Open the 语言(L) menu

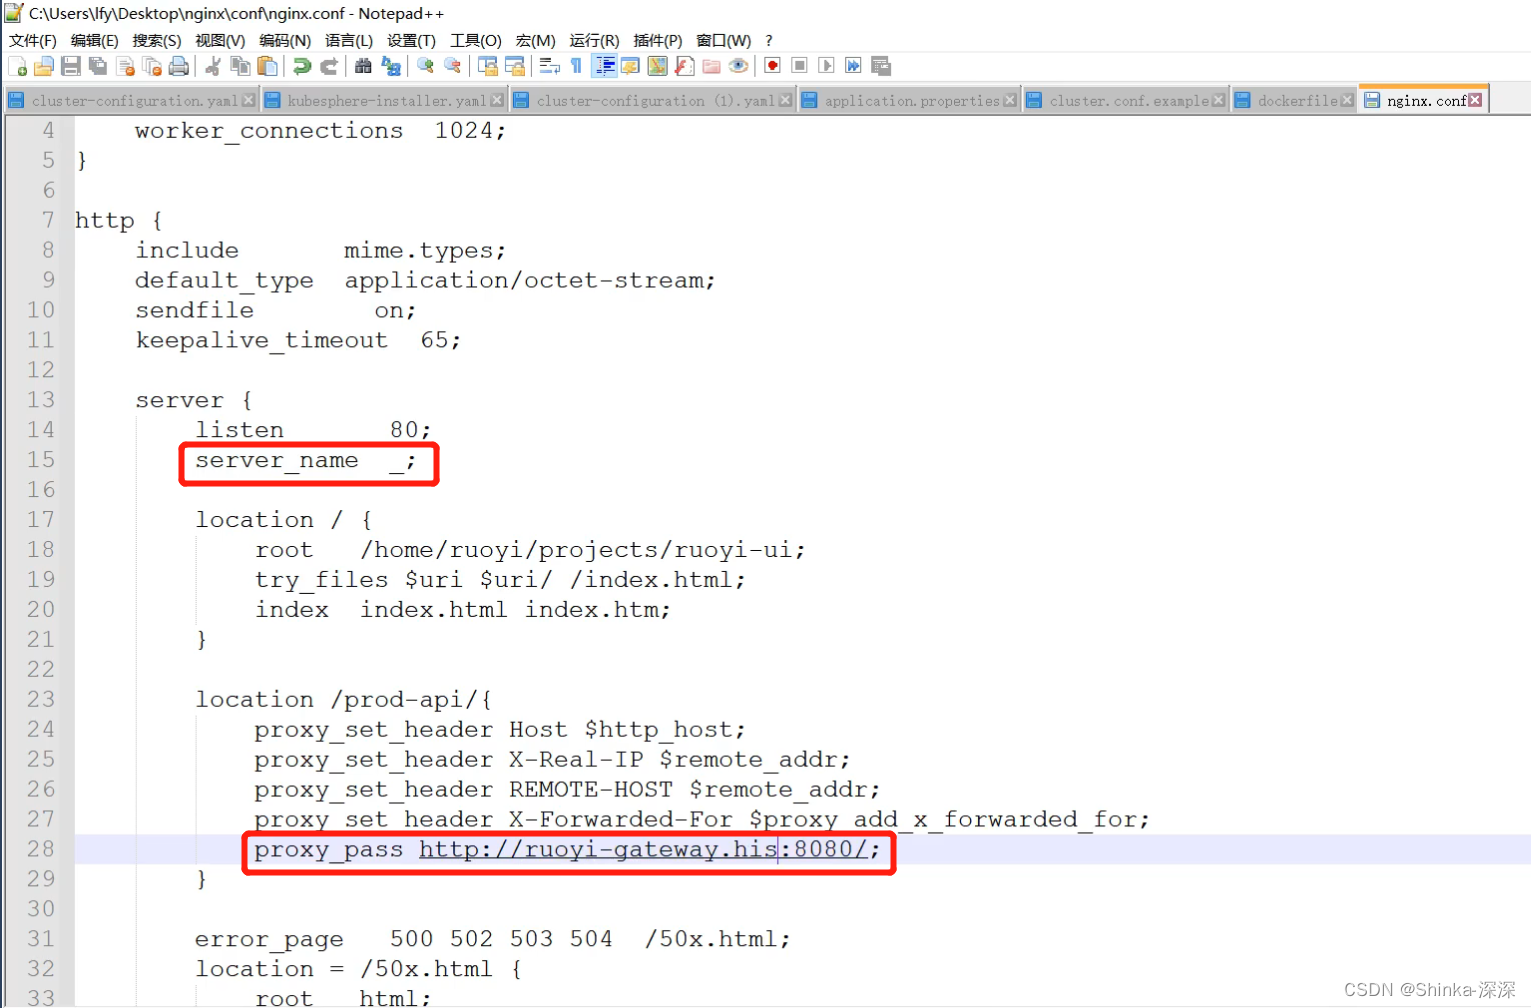tap(349, 40)
